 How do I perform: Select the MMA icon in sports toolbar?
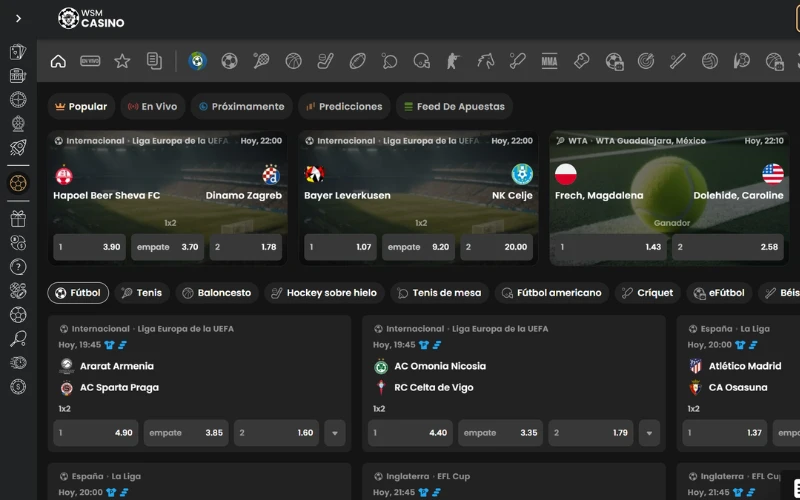[549, 61]
